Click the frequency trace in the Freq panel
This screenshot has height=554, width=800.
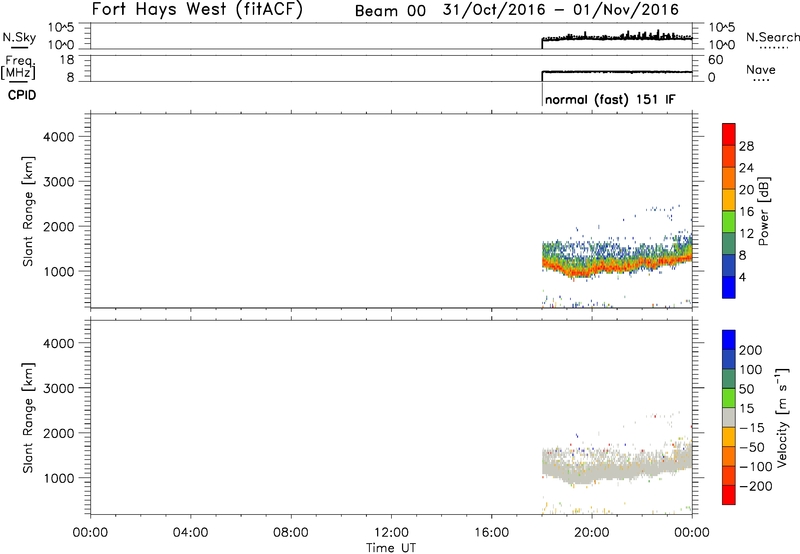(616, 72)
